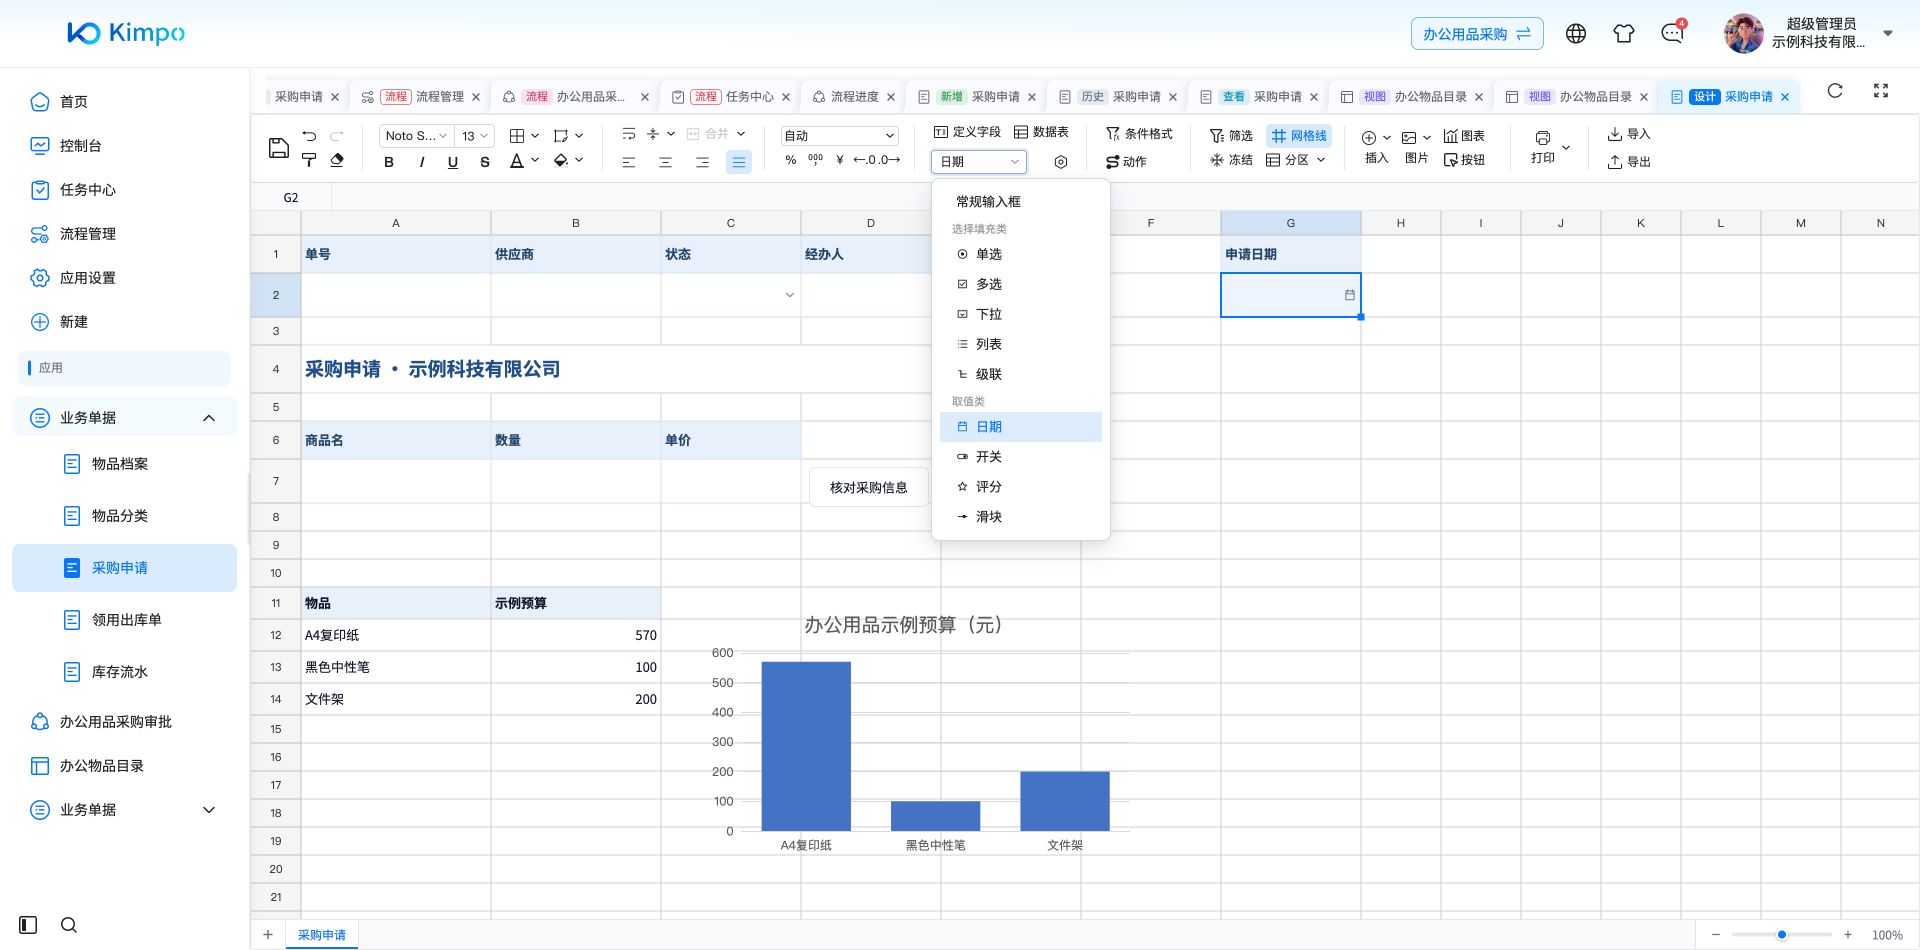Align cell text to the right
This screenshot has height=950, width=1920.
click(x=702, y=161)
